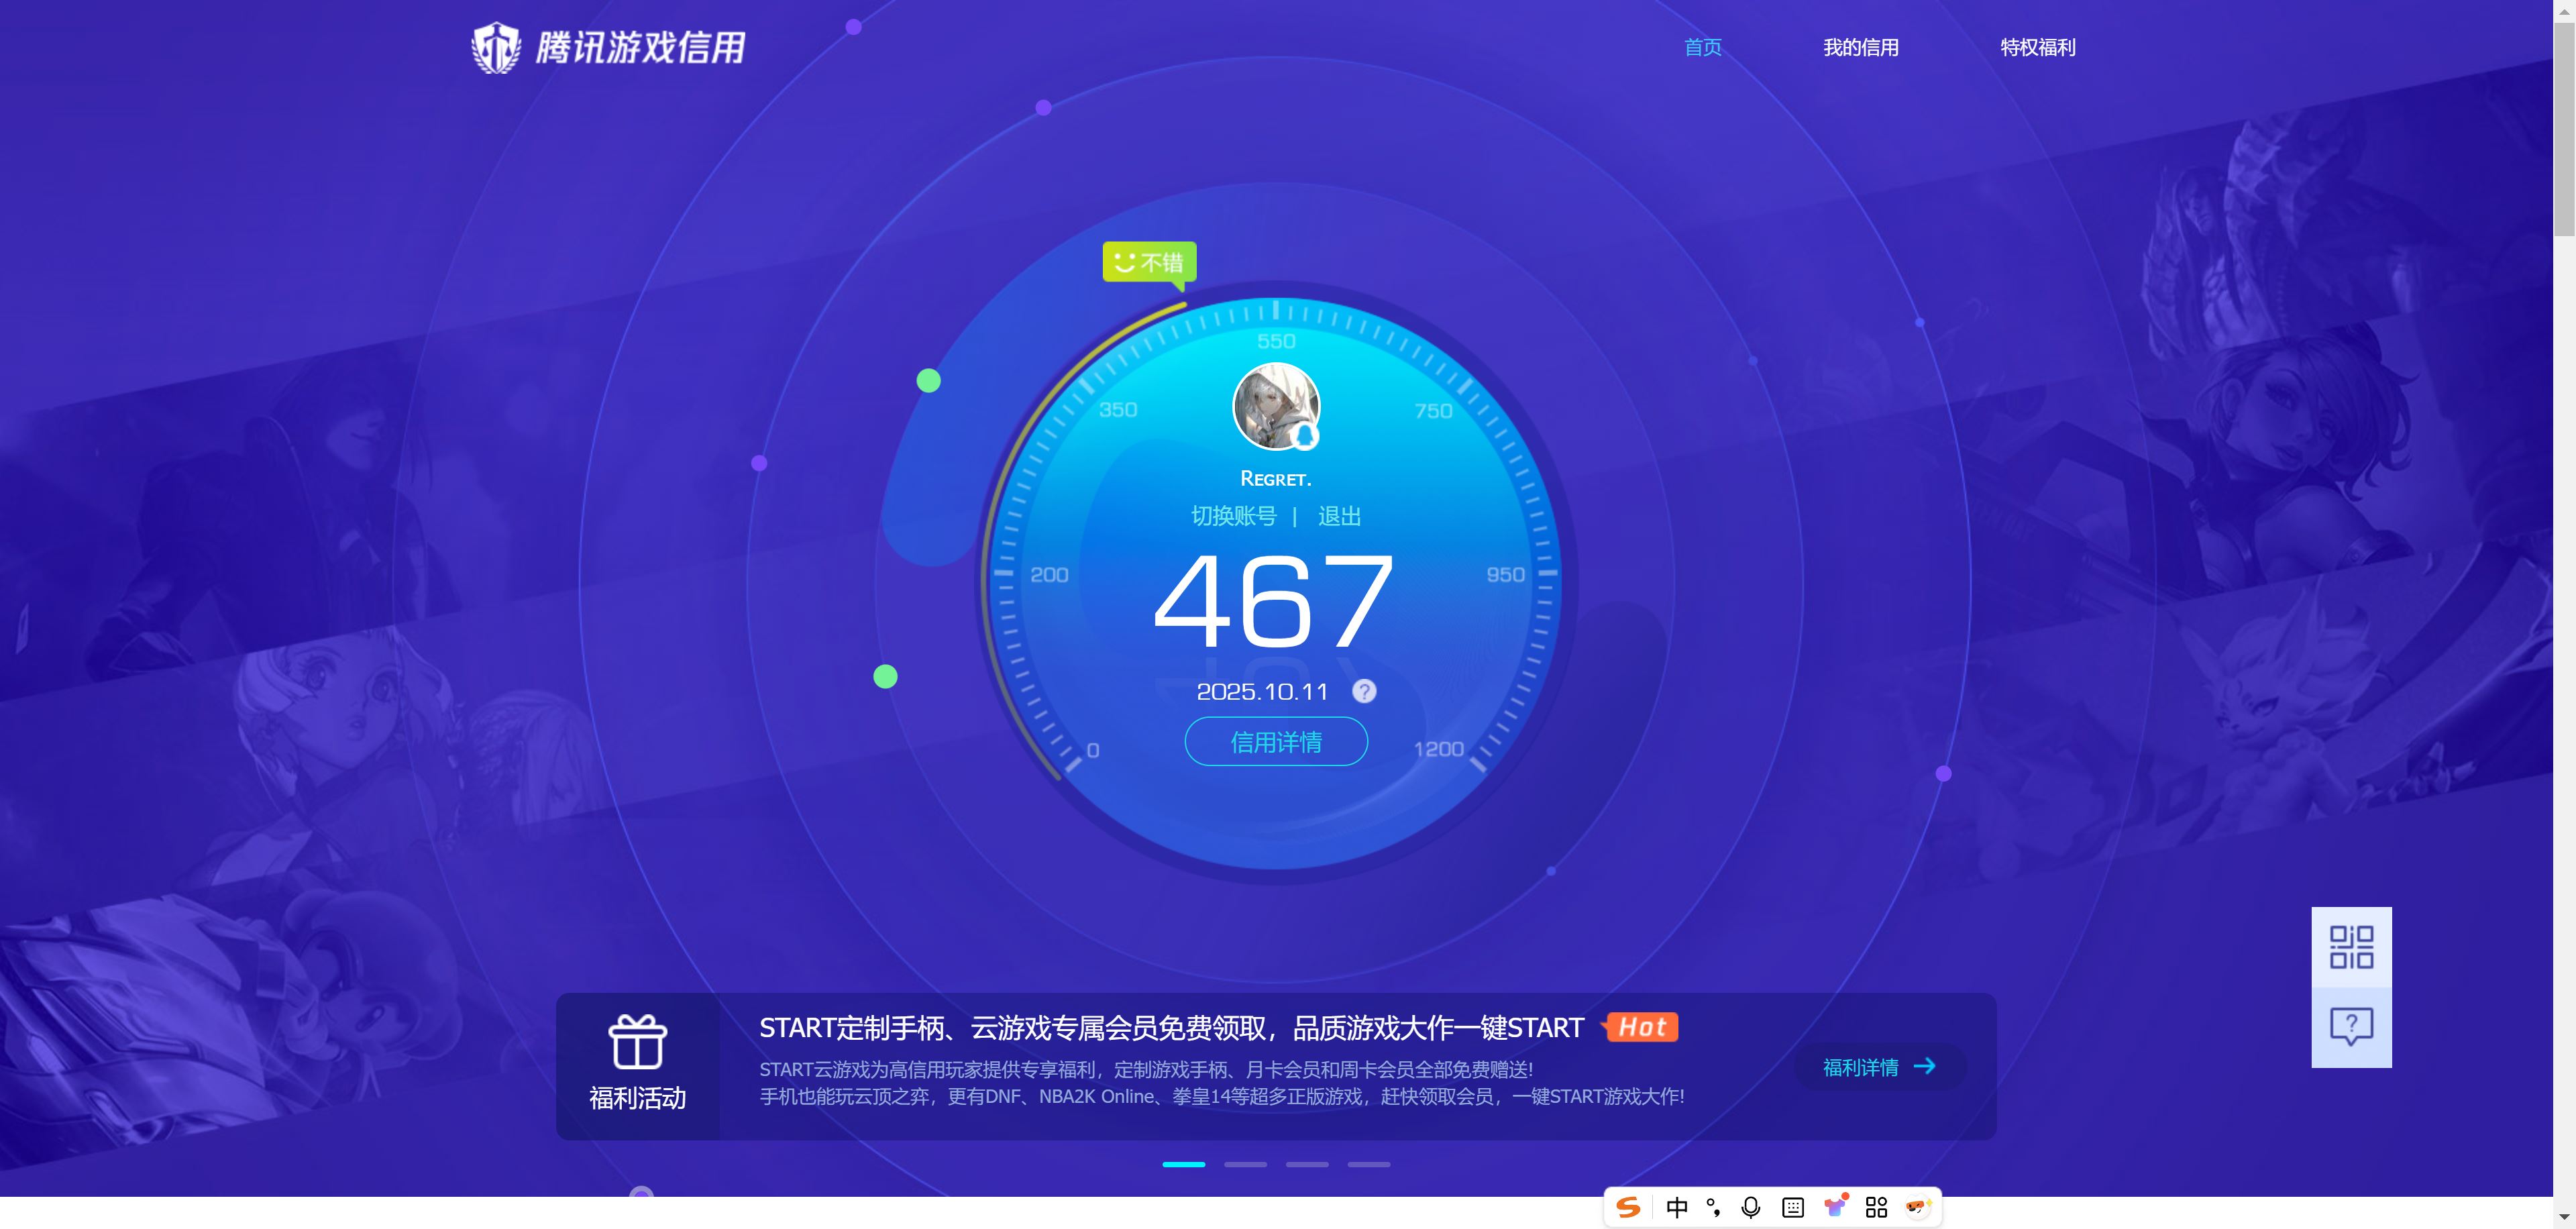Select 首页 in the top navigation
The height and width of the screenshot is (1229, 2576).
[x=1702, y=47]
